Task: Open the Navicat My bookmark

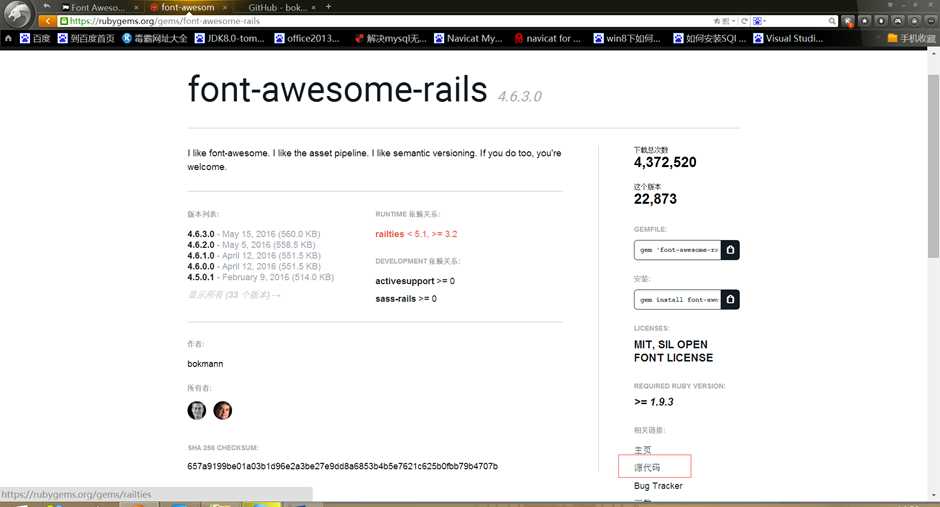Action: pos(468,38)
